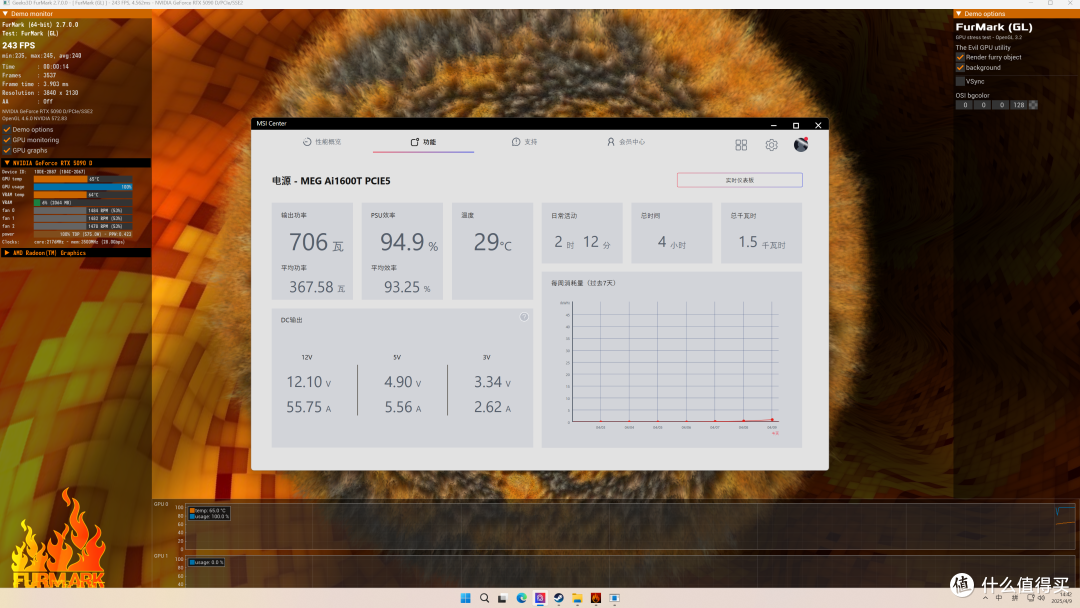Image resolution: width=1080 pixels, height=608 pixels.
Task: Click the 367.58 瓦 average power value
Action: point(317,287)
